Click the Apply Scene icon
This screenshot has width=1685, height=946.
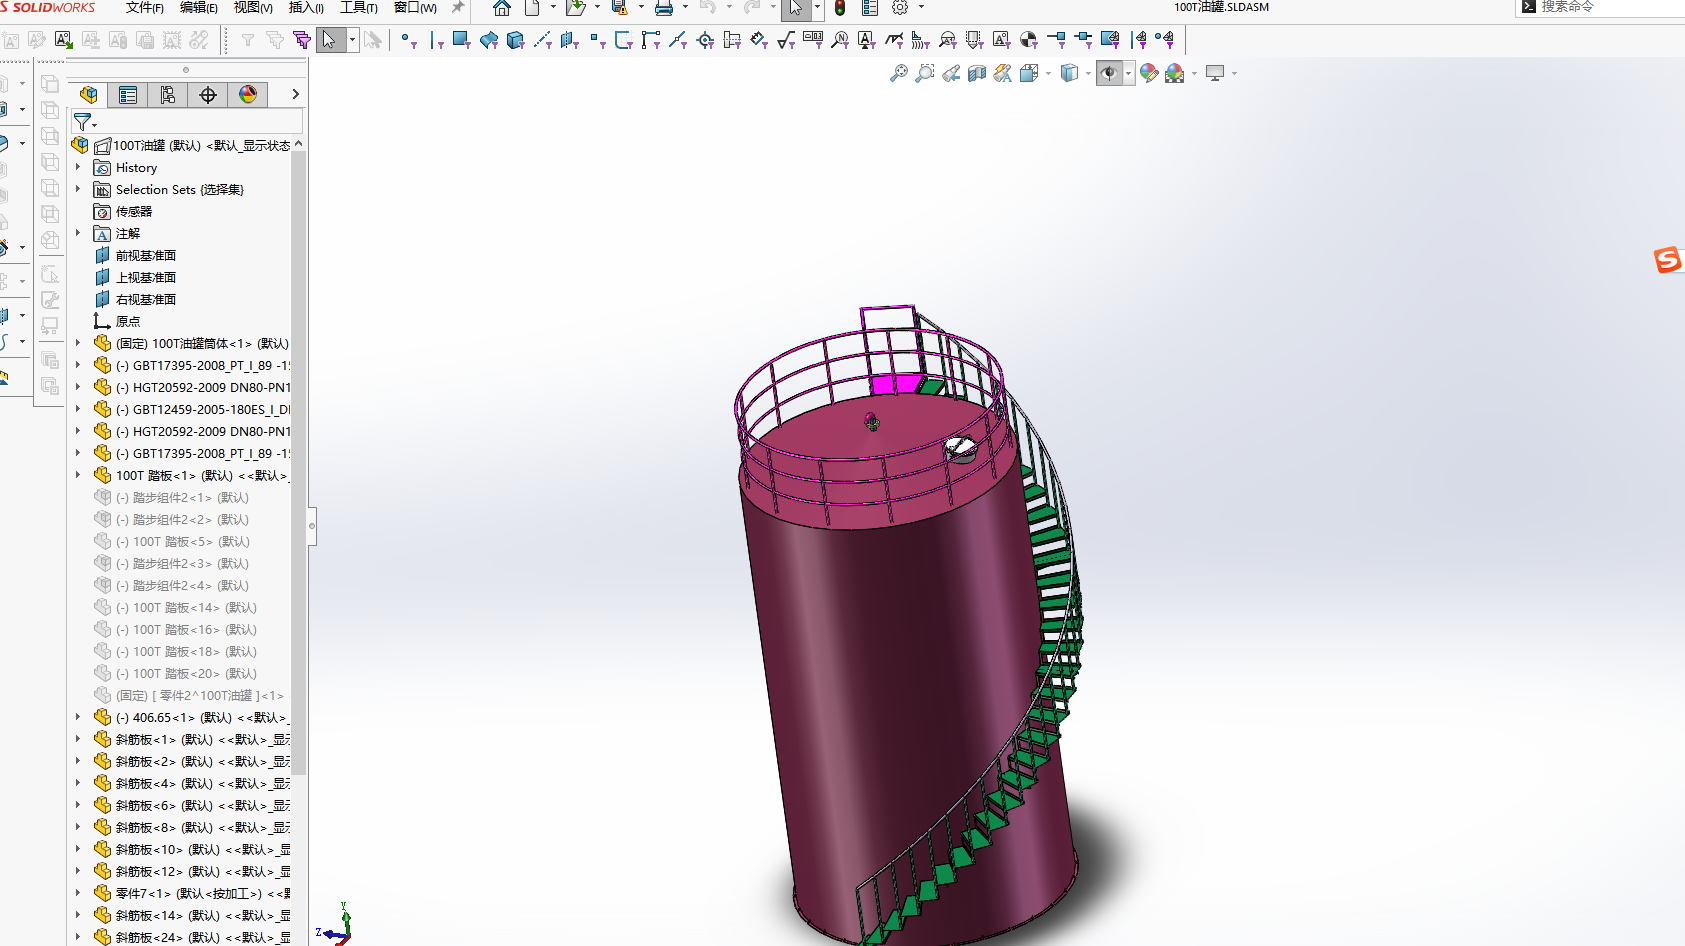pos(1175,73)
